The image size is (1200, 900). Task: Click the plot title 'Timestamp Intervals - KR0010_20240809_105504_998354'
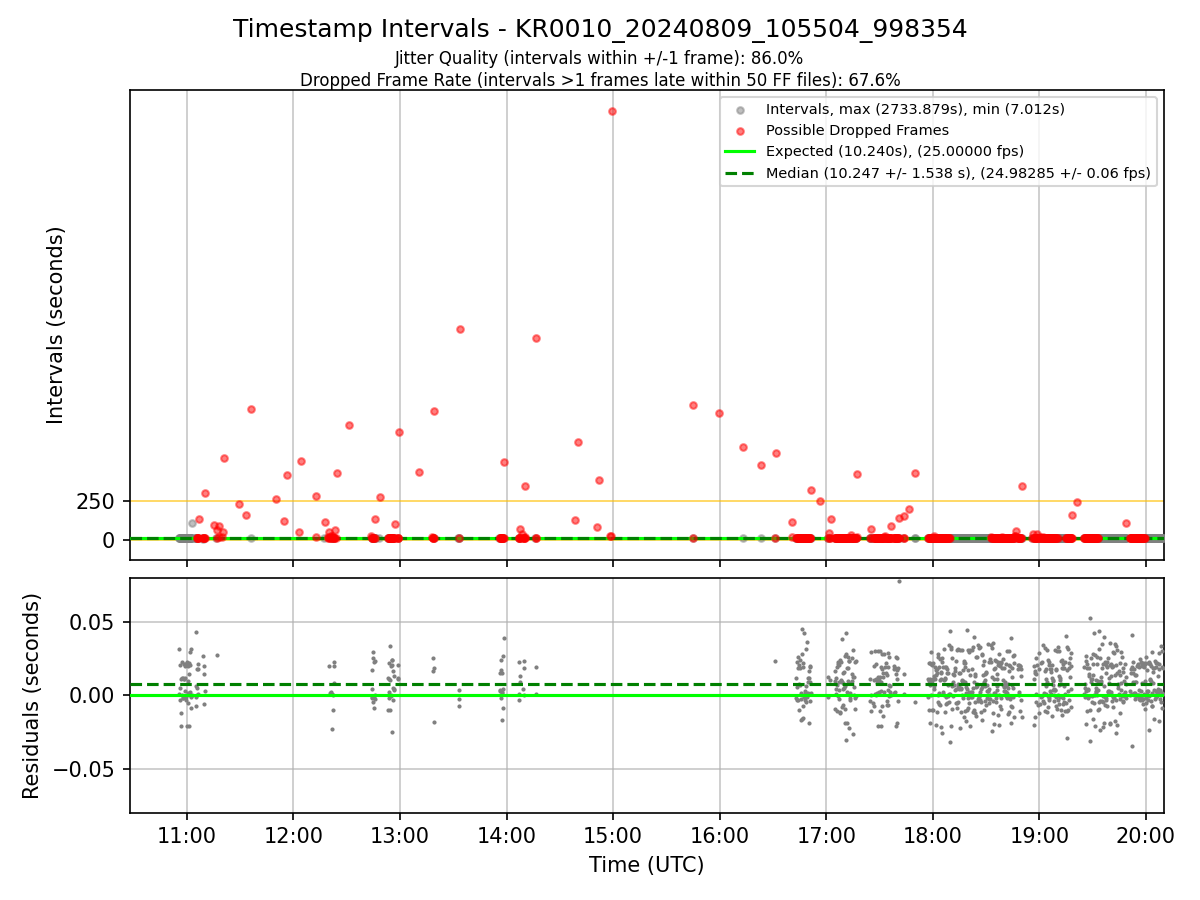click(x=600, y=29)
